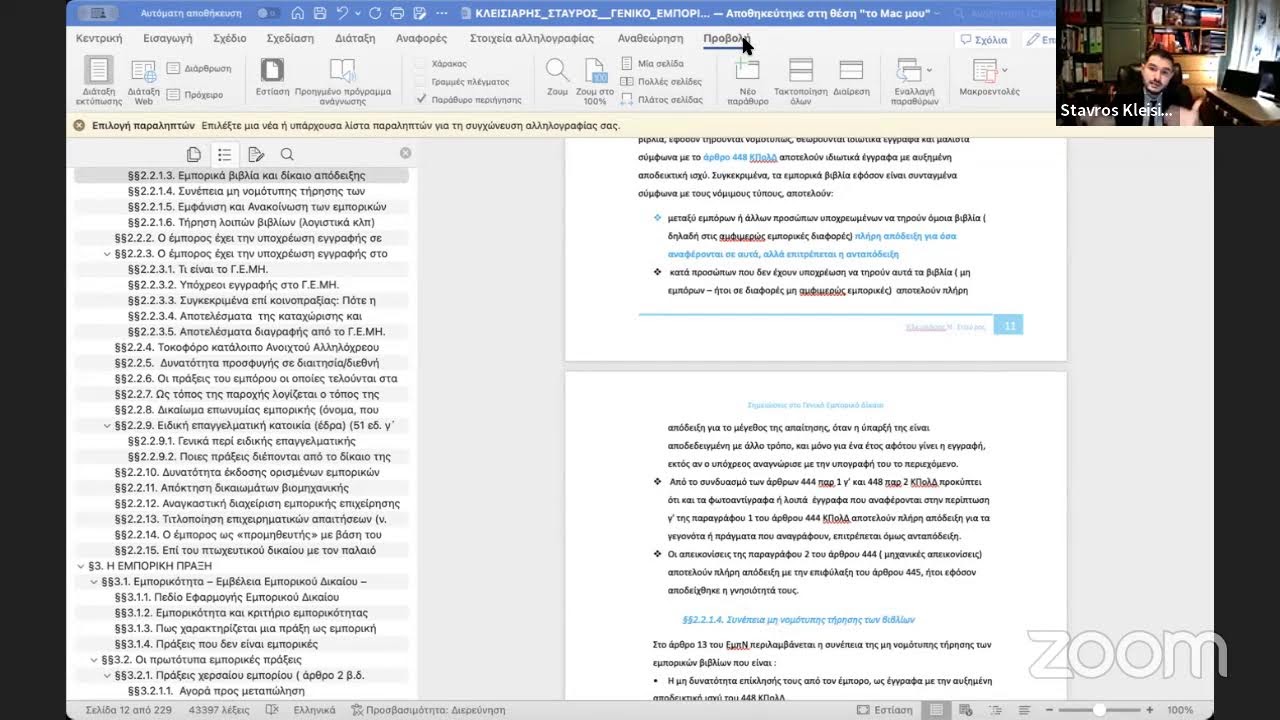Collapse heading §§2.2.3. Ο έμπορος έχει
Viewport: 1280px width, 720px height.
click(107, 254)
